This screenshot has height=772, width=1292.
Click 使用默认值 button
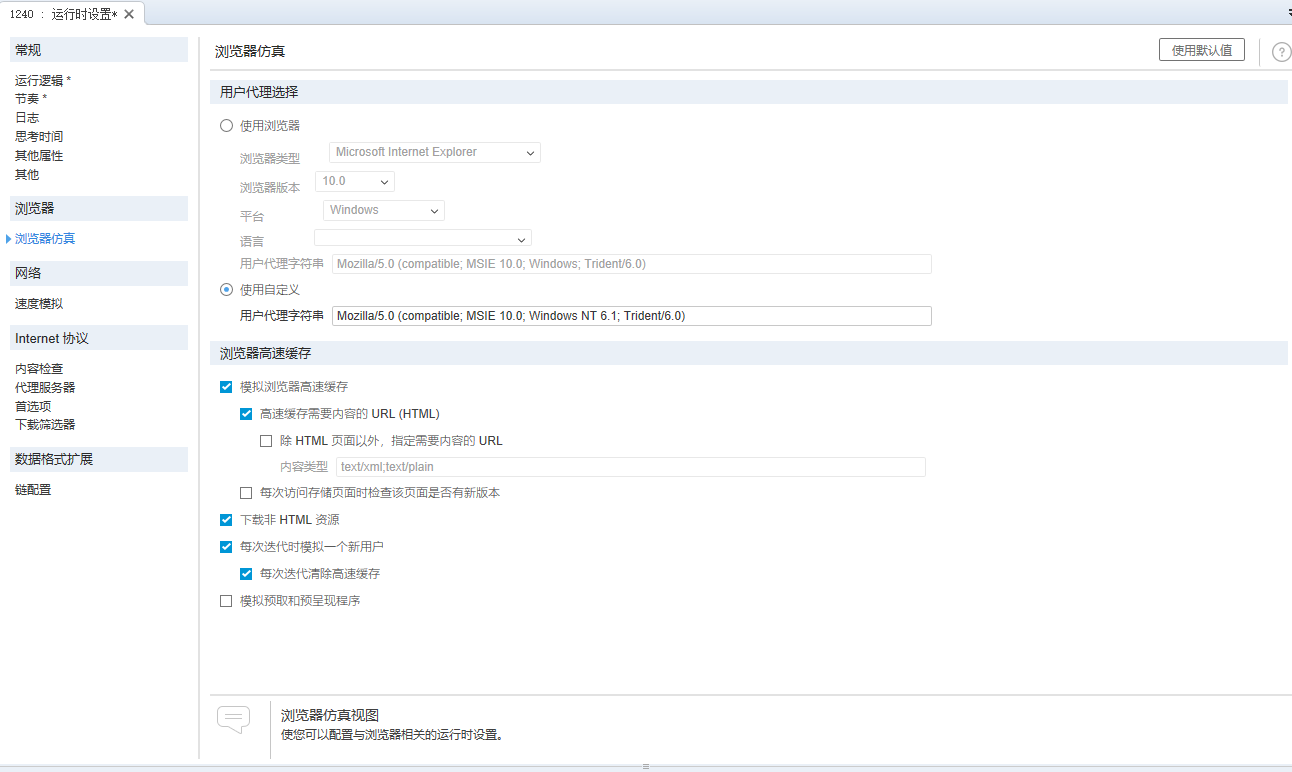(x=1202, y=50)
